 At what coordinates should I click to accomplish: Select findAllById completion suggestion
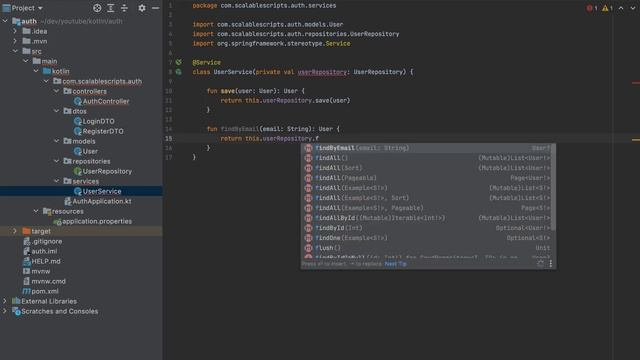[x=426, y=218]
